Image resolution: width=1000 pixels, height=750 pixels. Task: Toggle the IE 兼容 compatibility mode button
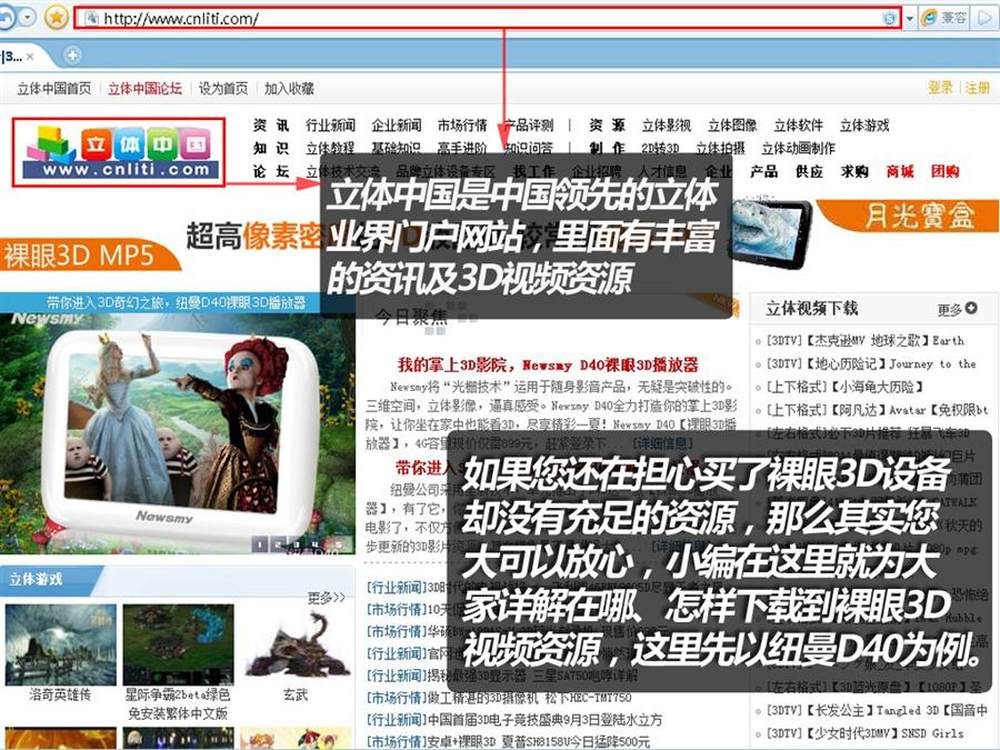(944, 18)
